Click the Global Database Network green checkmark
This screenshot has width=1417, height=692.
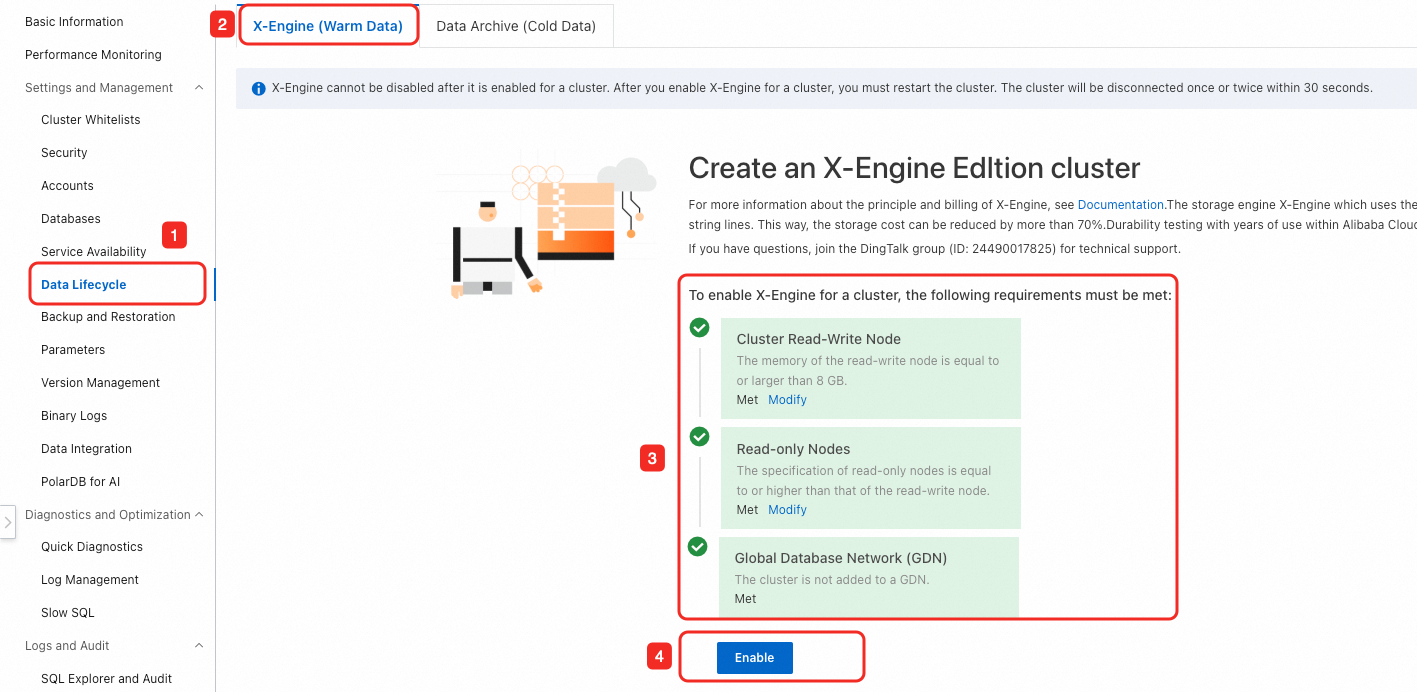pyautogui.click(x=698, y=547)
